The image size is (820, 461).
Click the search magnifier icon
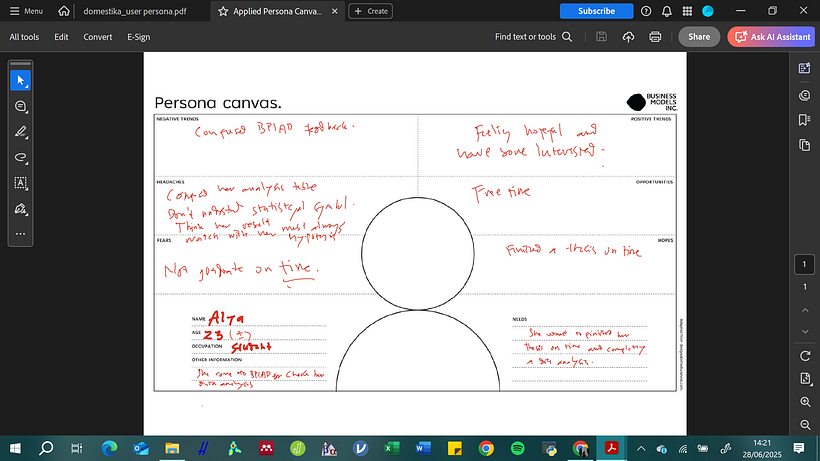pos(567,37)
